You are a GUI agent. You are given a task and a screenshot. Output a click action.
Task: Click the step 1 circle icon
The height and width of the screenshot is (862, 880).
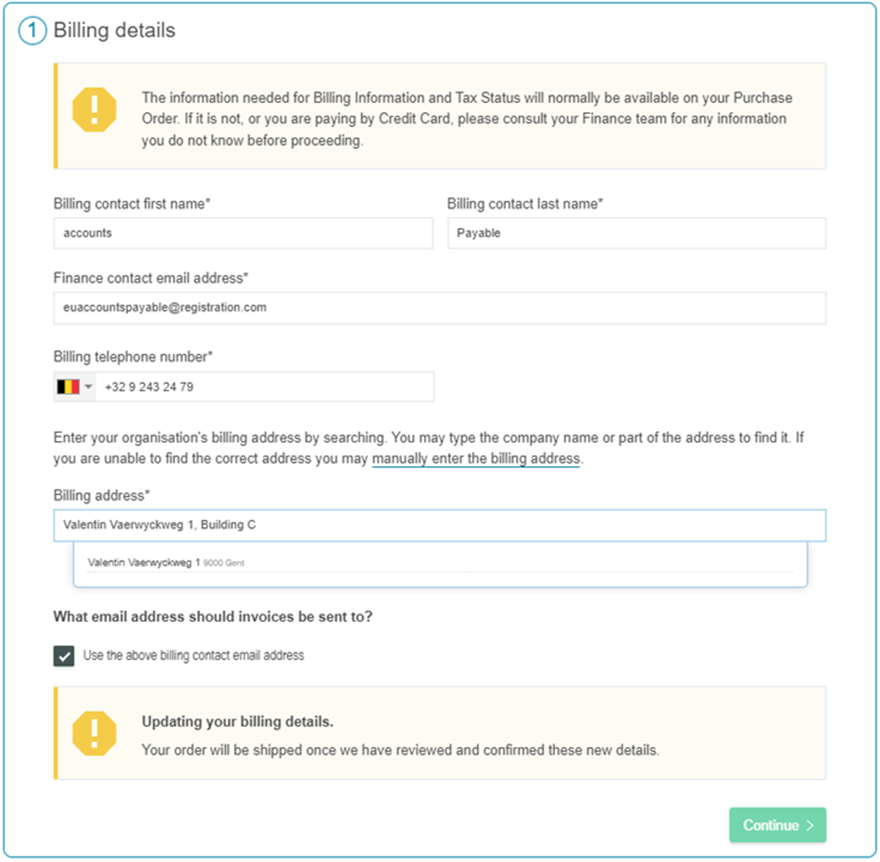(x=32, y=30)
